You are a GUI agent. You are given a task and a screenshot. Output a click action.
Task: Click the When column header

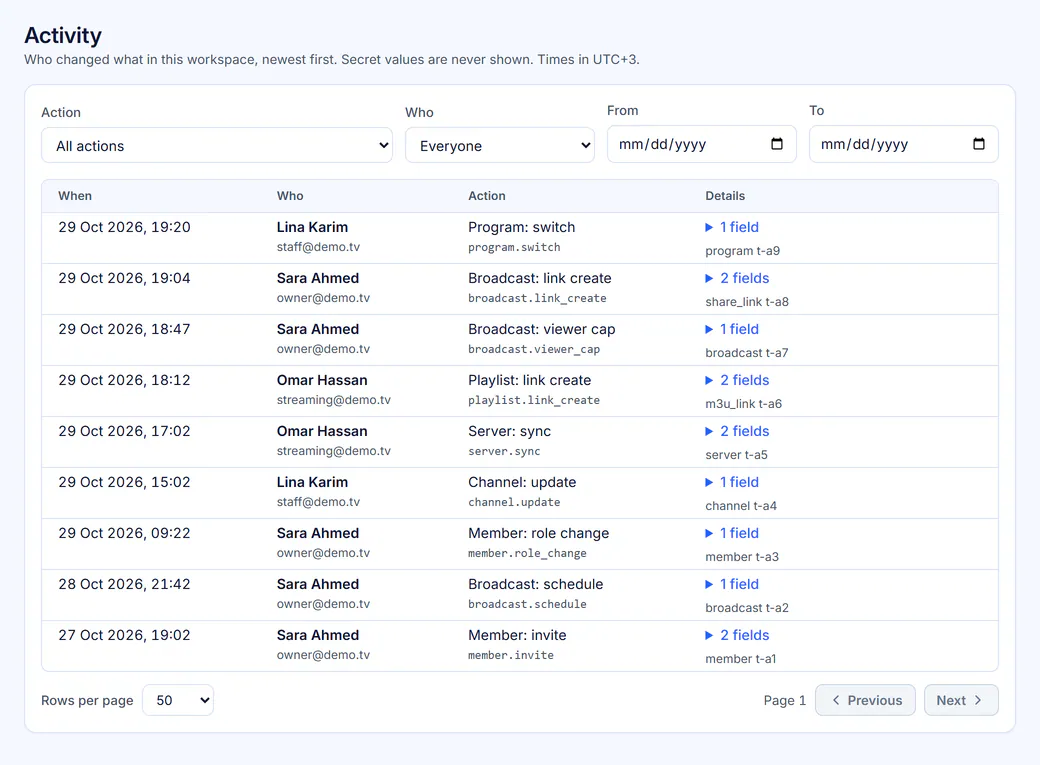(x=75, y=196)
